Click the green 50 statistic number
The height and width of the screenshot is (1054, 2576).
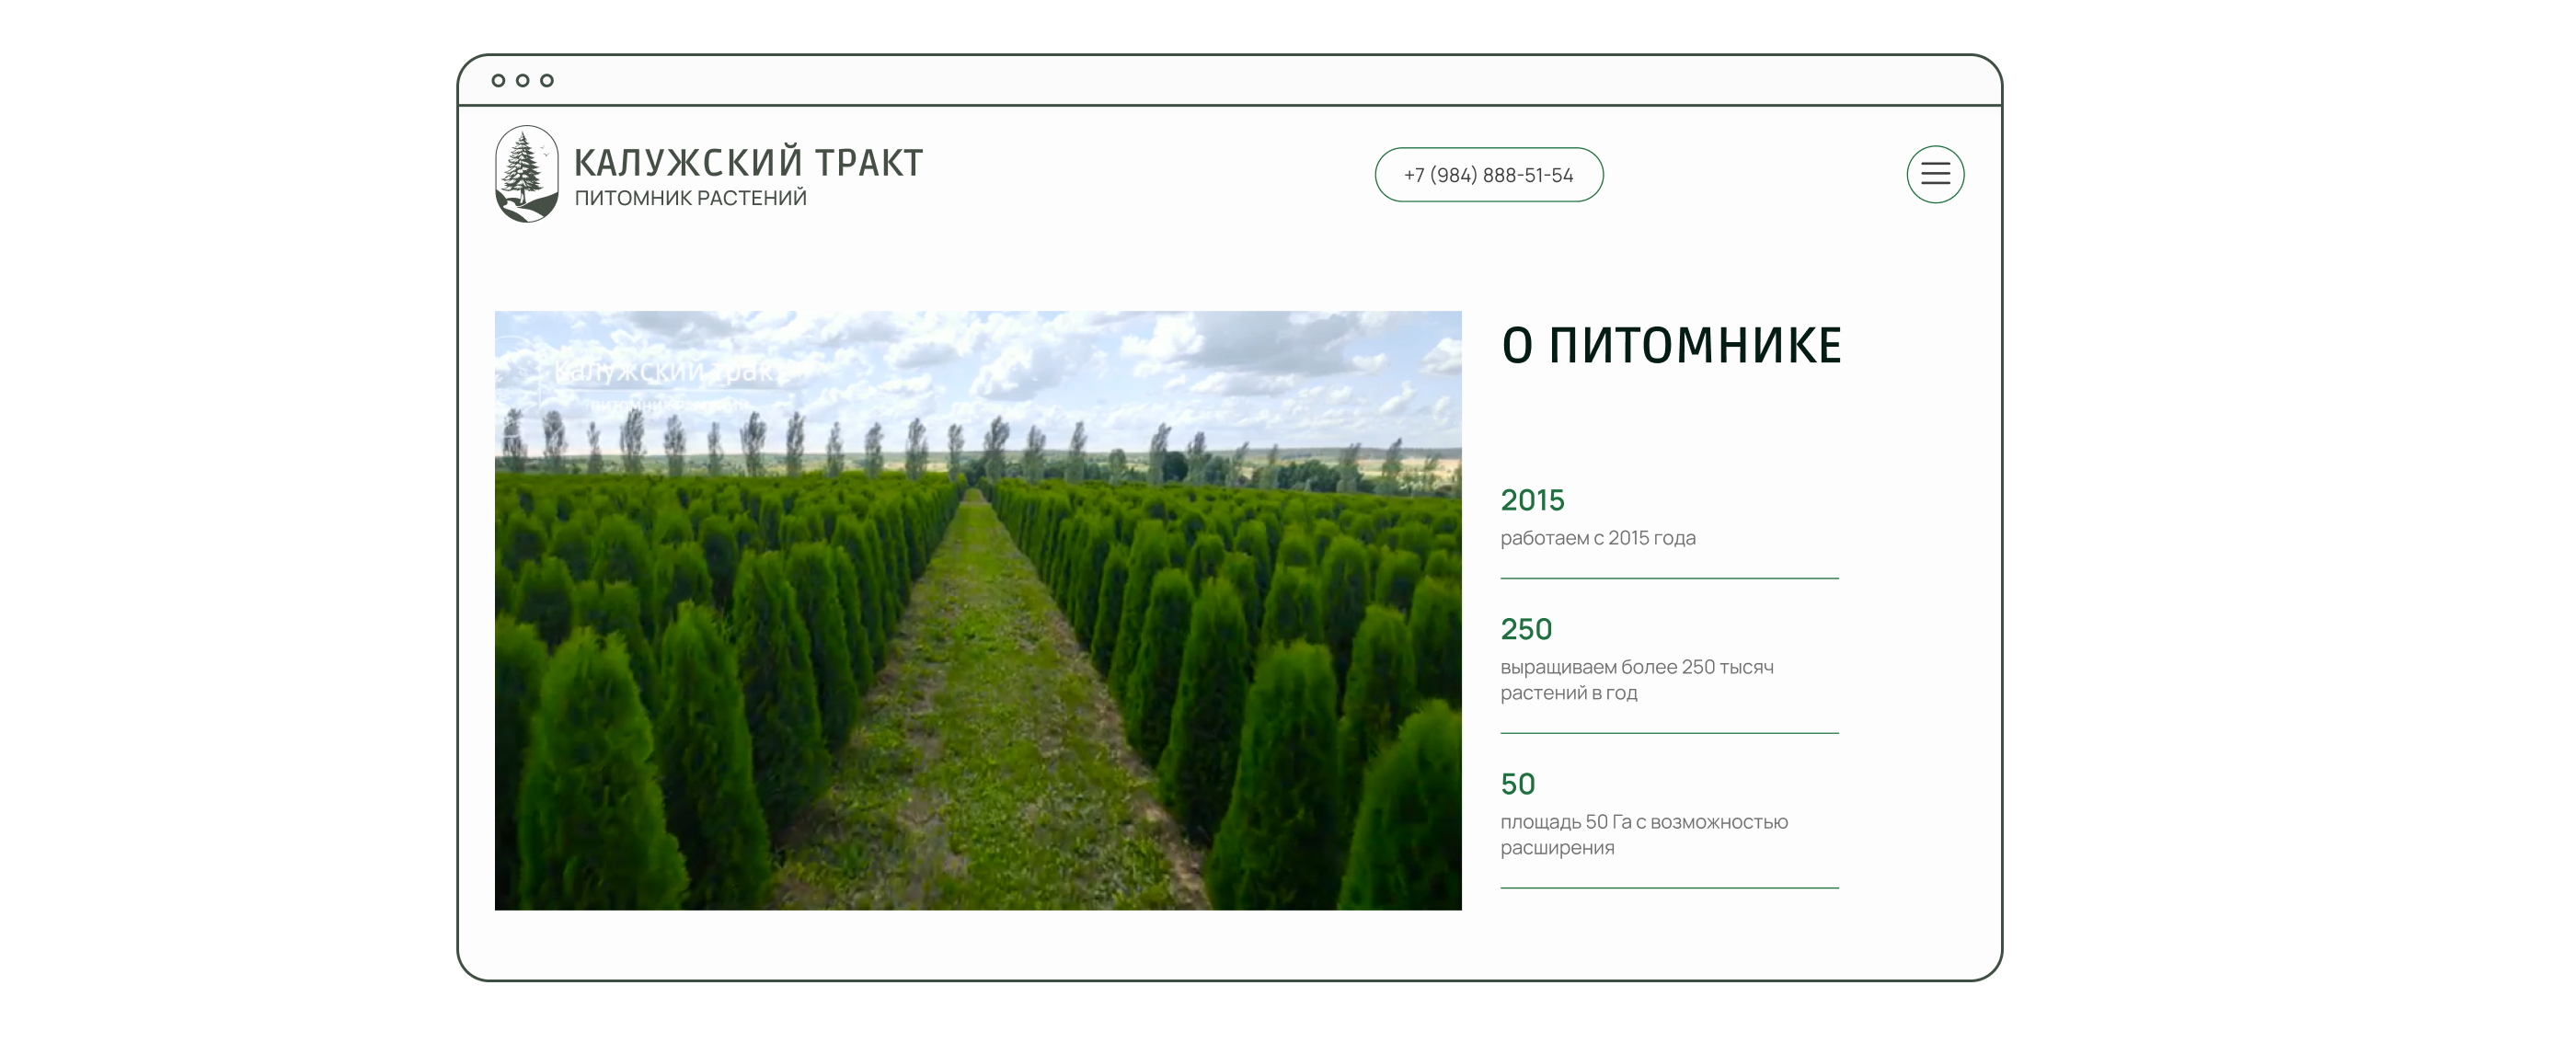pos(1517,784)
